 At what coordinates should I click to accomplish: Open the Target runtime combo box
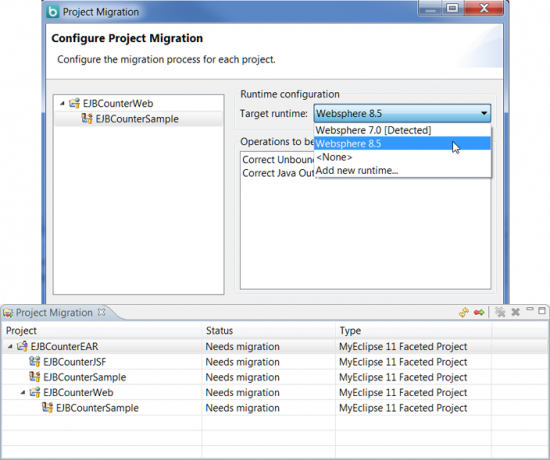(402, 113)
